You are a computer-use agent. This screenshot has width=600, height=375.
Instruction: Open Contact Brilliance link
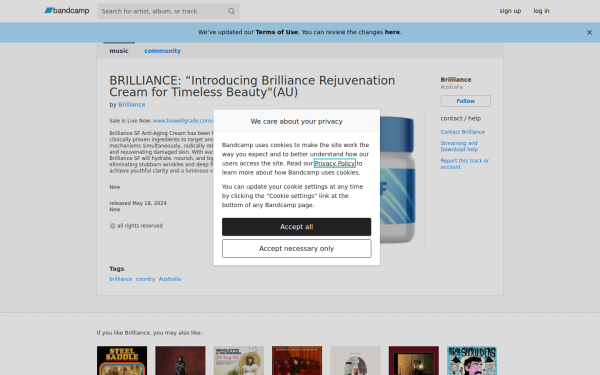click(462, 132)
